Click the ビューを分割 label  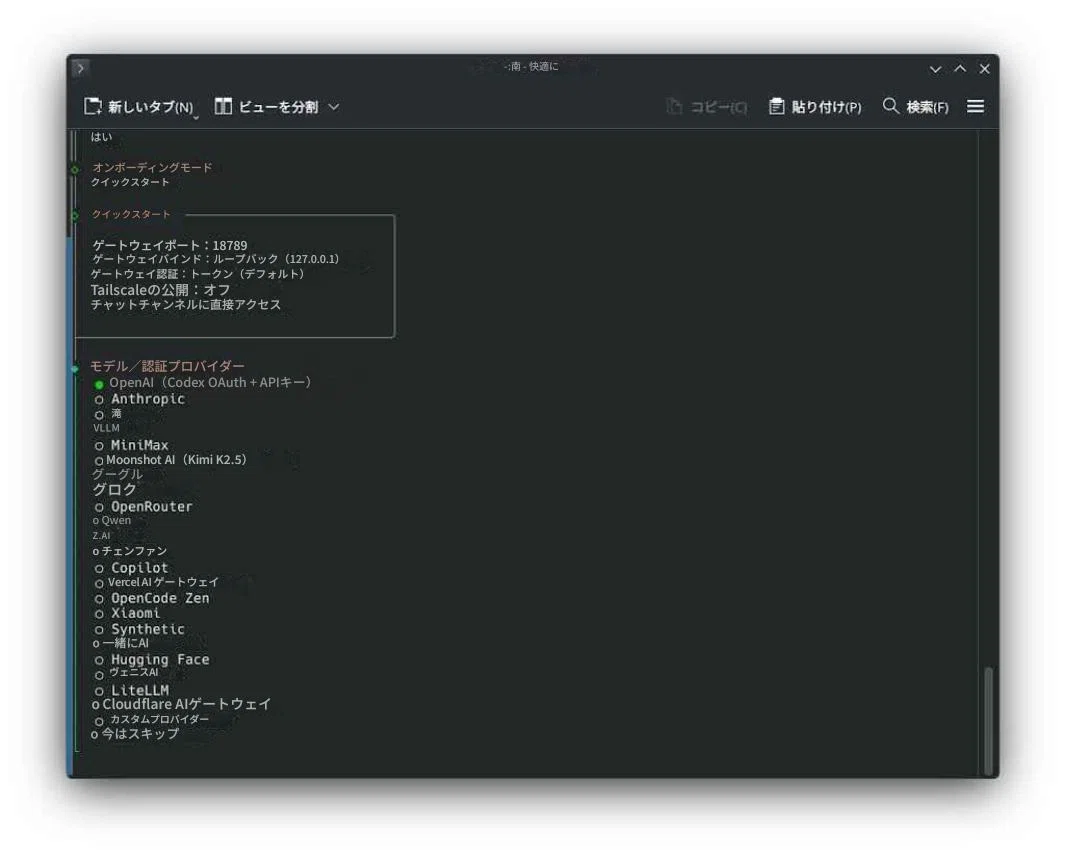coord(278,107)
